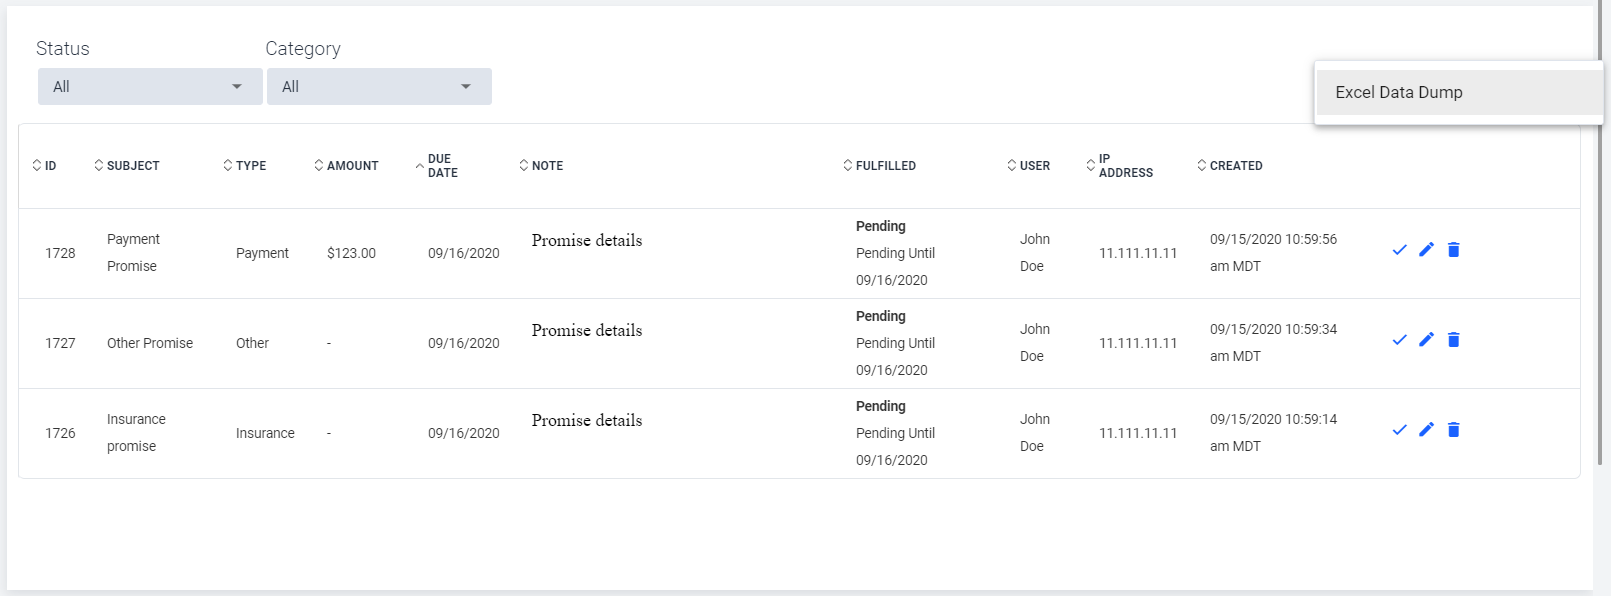Viewport: 1611px width, 596px height.
Task: Sort table by Subject column
Action: coord(127,166)
